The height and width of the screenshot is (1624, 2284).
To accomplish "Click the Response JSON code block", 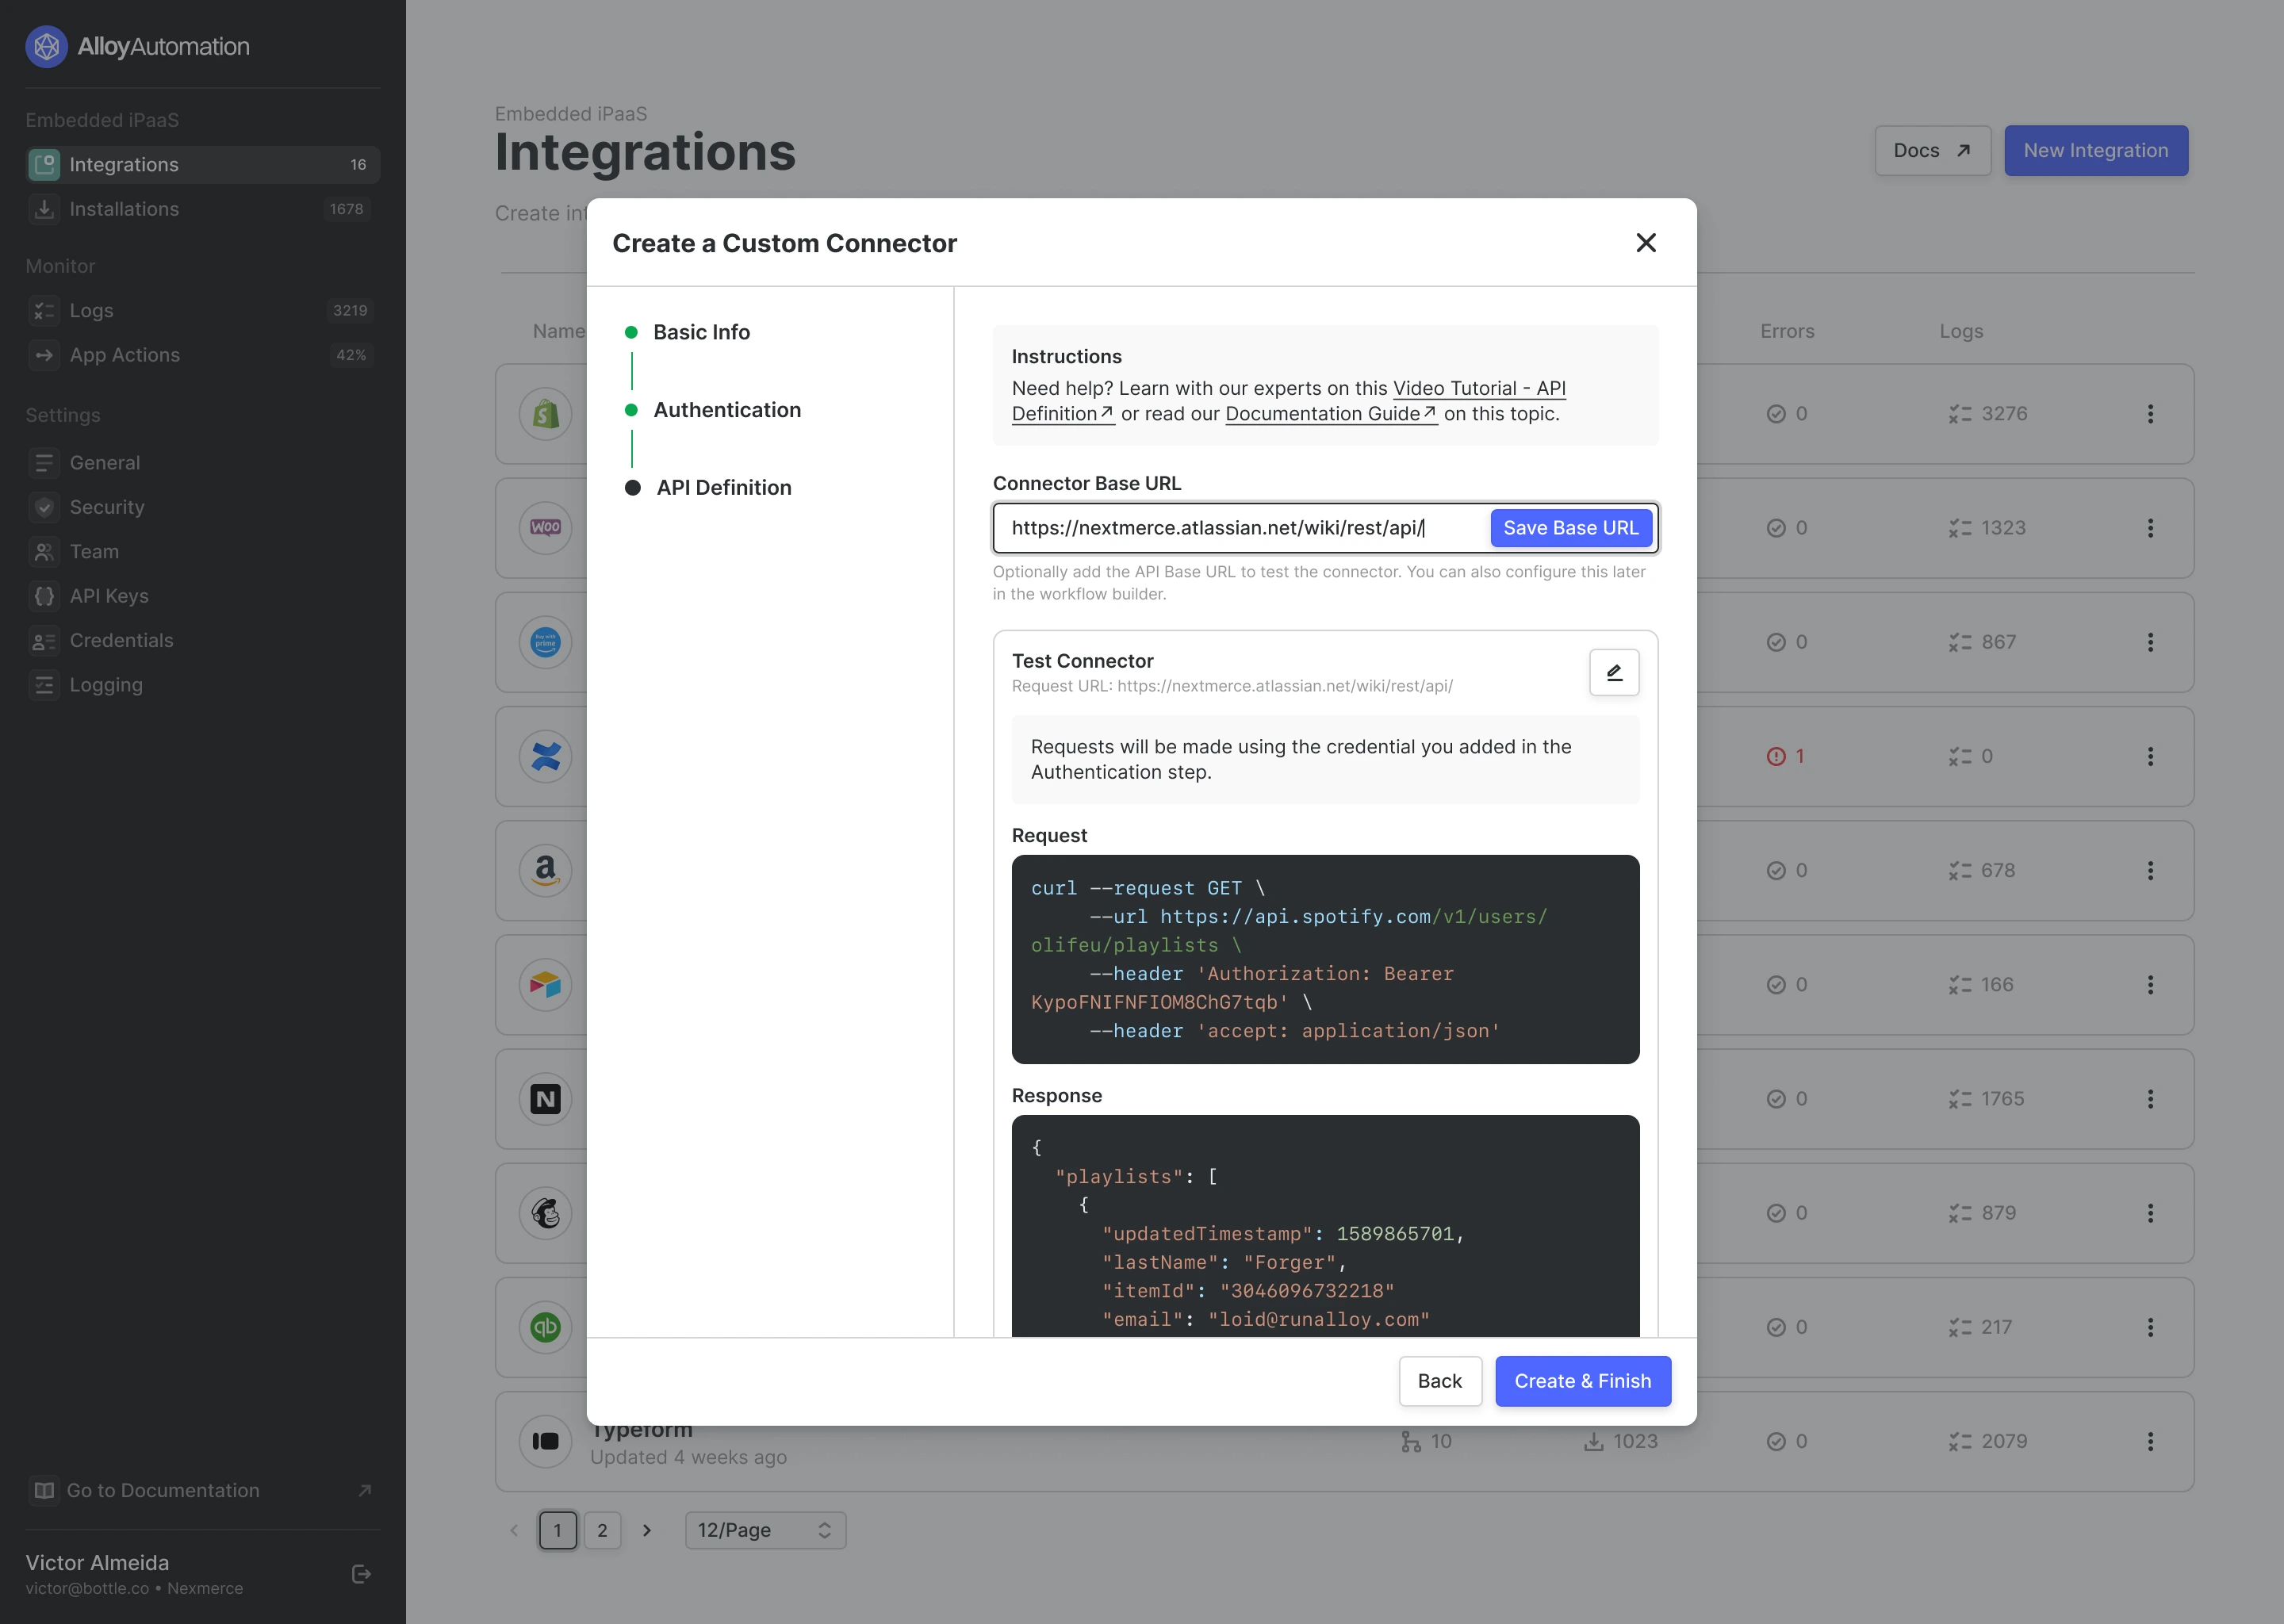I will point(1325,1226).
